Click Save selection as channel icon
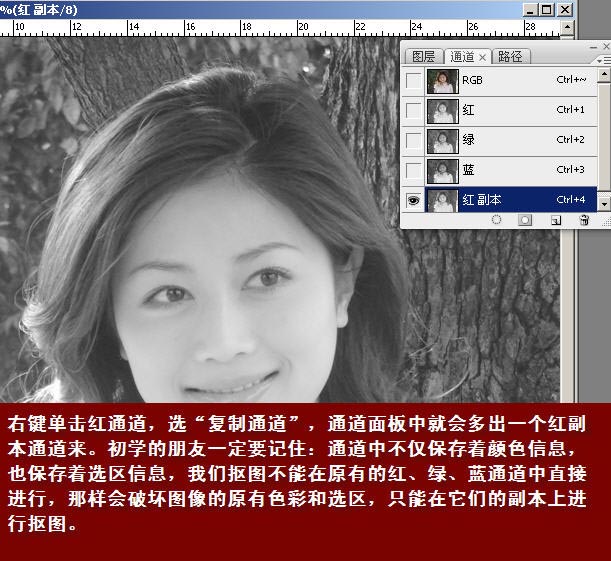Screen dimensions: 611x561 tap(525, 220)
